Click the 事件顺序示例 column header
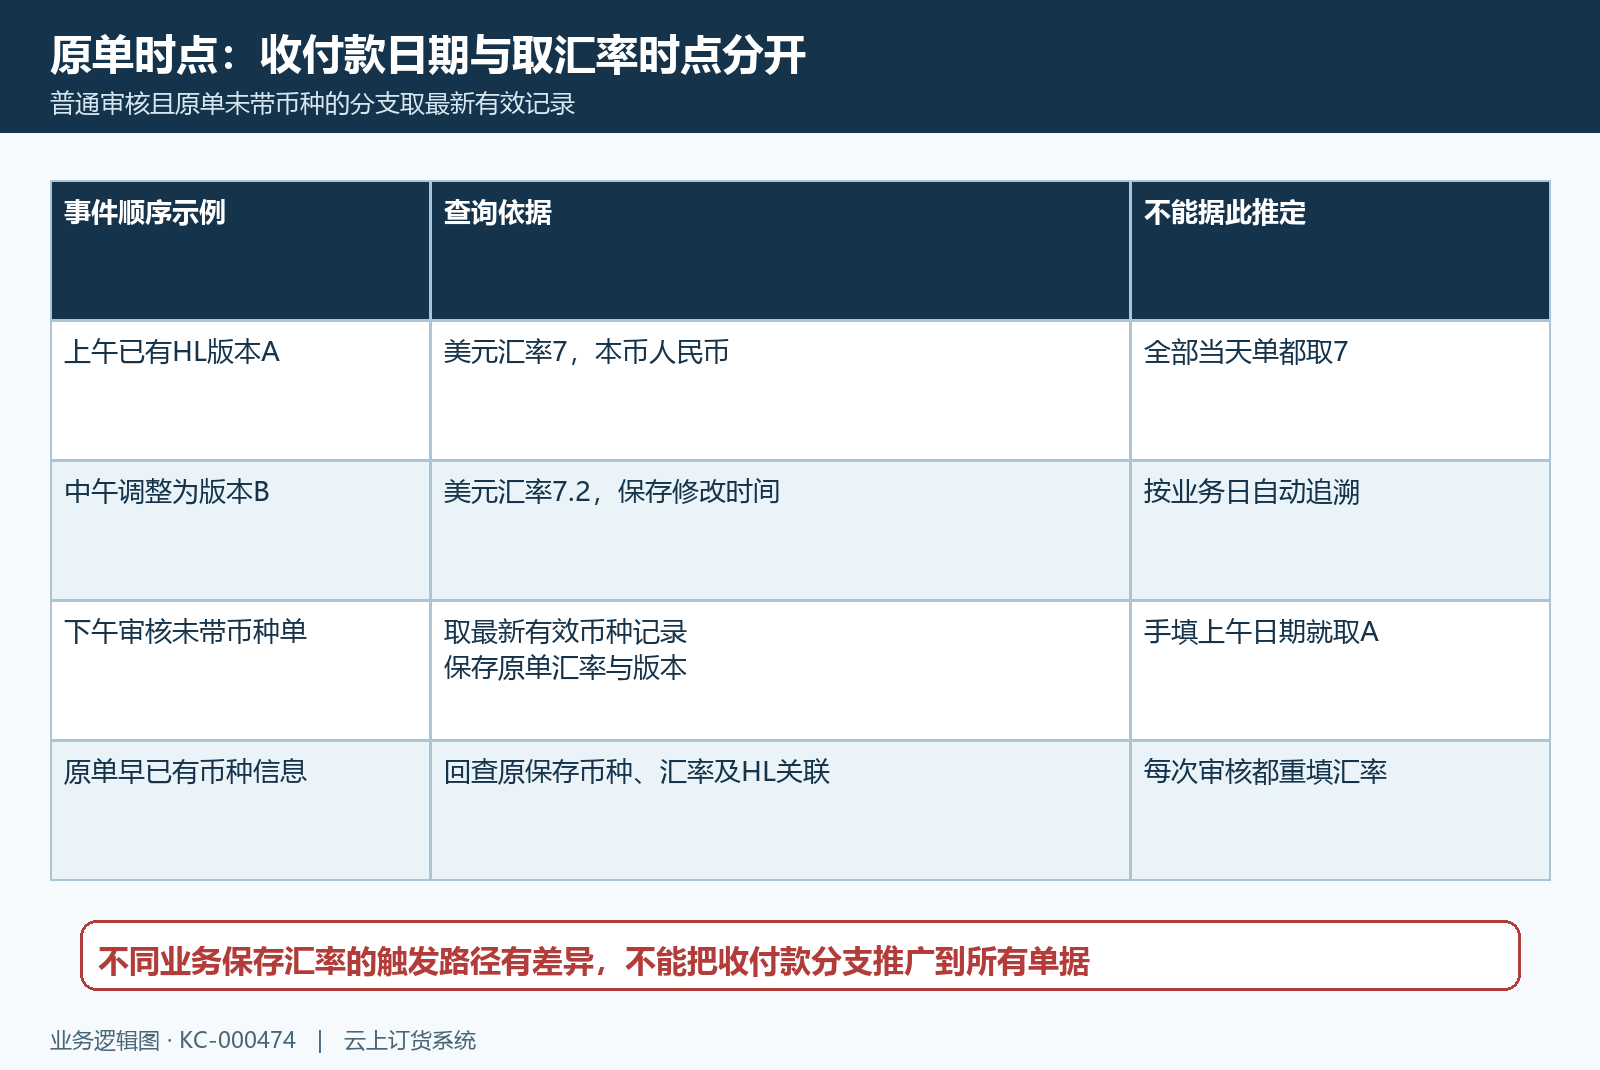Image resolution: width=1600 pixels, height=1070 pixels. pyautogui.click(x=241, y=251)
